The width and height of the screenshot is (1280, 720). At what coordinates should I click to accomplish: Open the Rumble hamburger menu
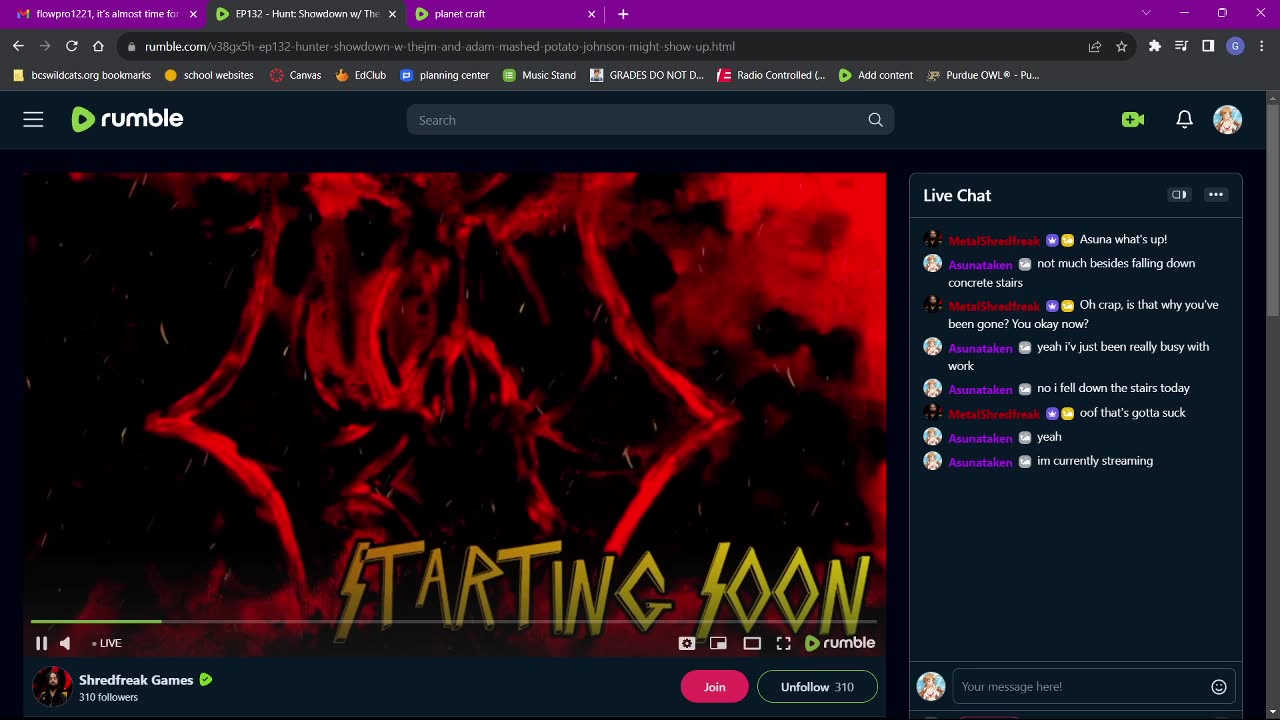point(33,120)
